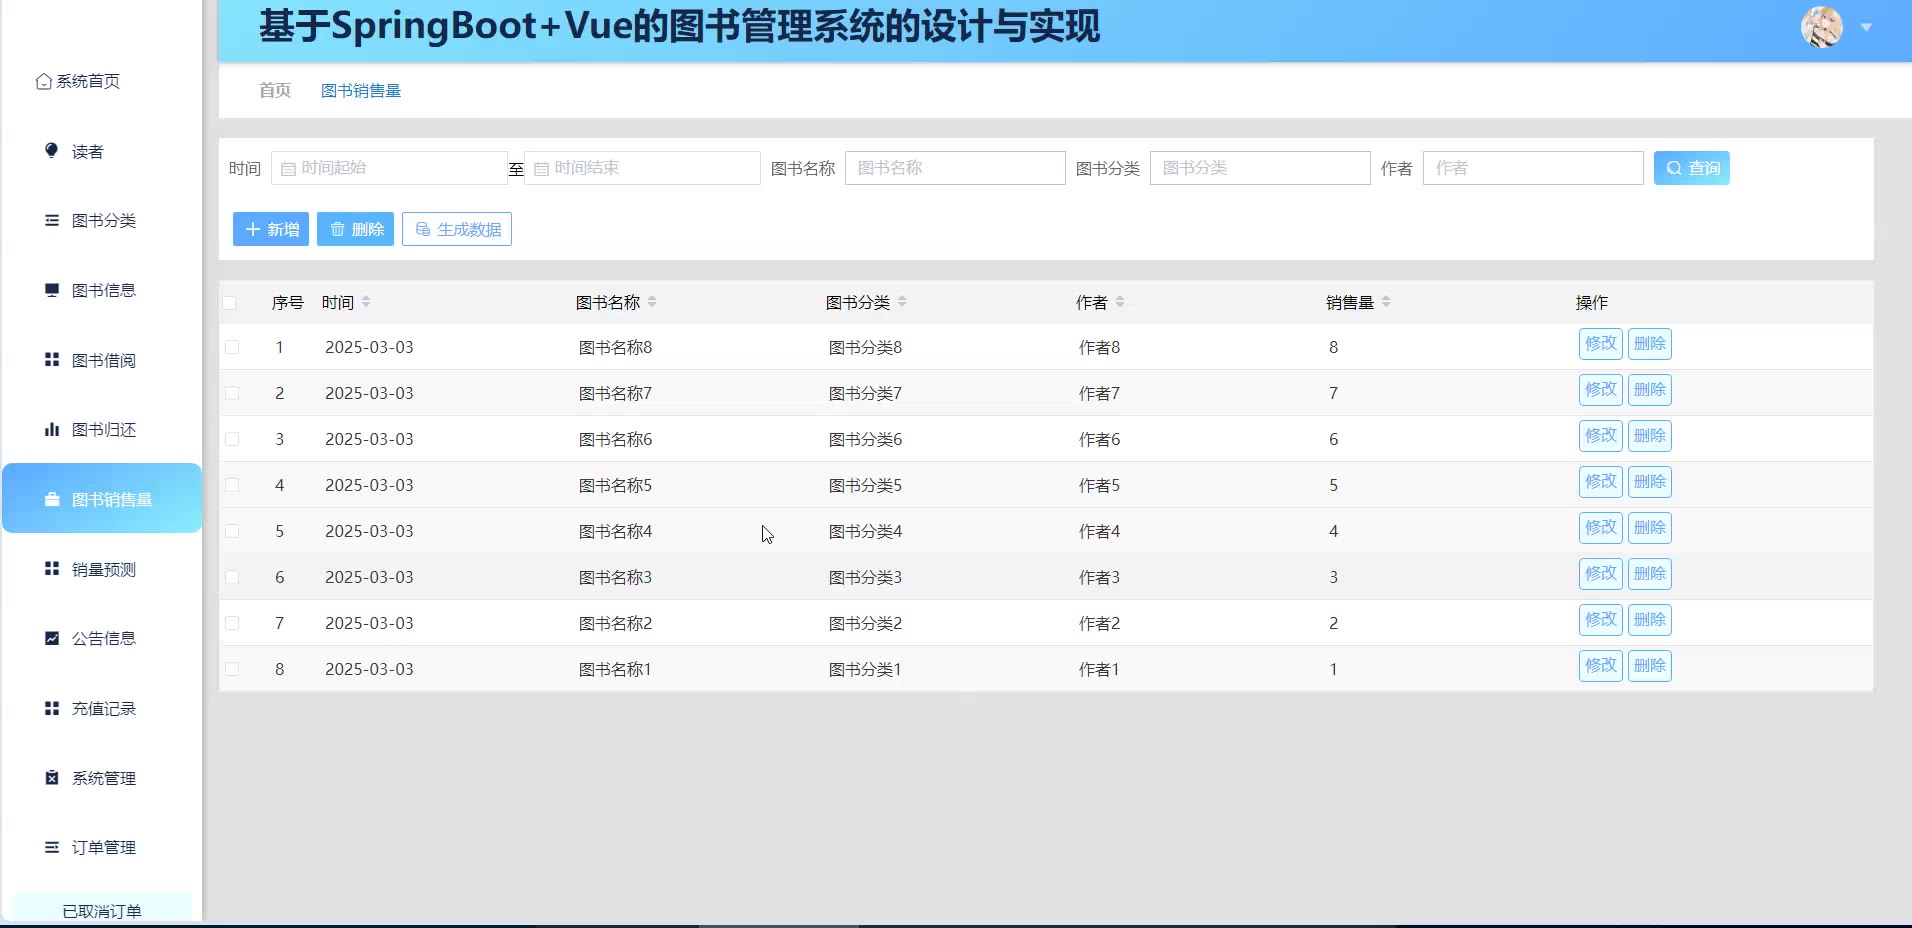Check the row checkbox for 图书名称1

[232, 669]
